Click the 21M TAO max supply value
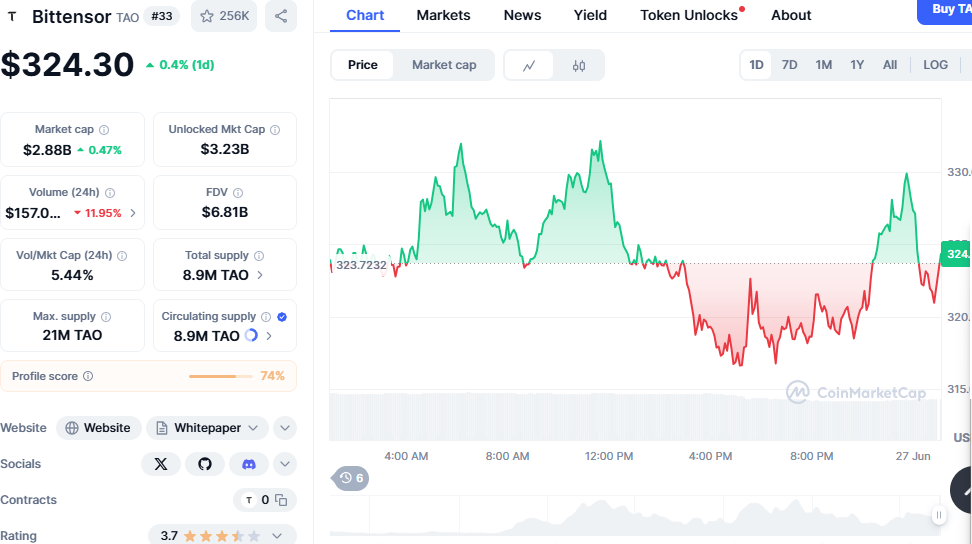The height and width of the screenshot is (544, 972). coord(72,335)
